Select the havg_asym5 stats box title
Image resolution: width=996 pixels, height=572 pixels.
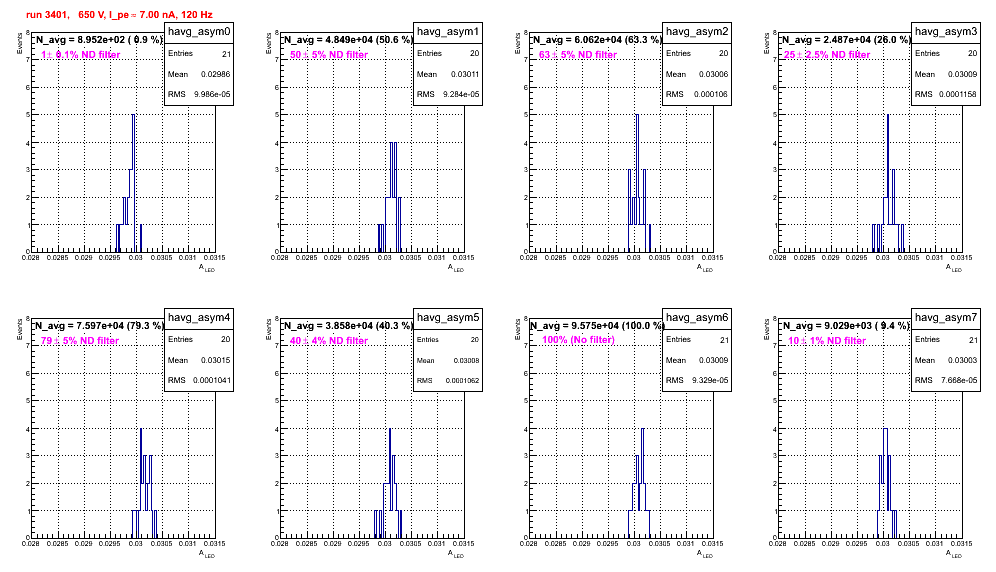pos(448,318)
